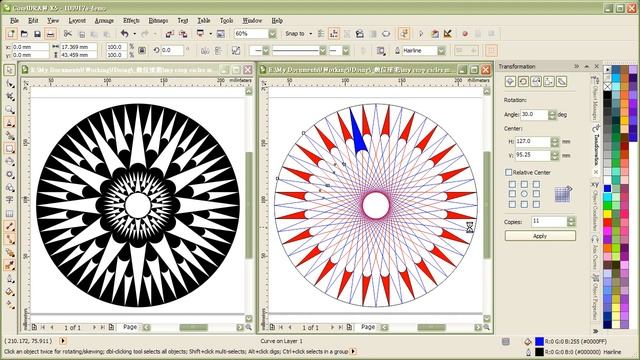The width and height of the screenshot is (640, 360).
Task: Select the Pick tool in the toolbox
Action: [x=10, y=70]
